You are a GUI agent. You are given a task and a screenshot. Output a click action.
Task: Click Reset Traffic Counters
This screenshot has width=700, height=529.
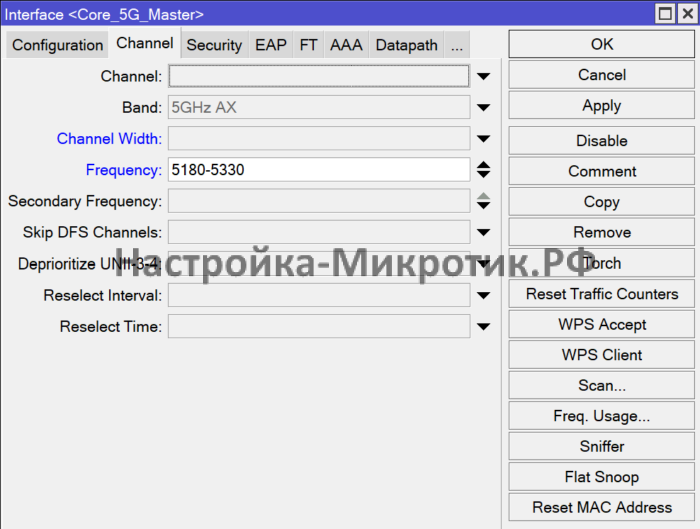(602, 294)
